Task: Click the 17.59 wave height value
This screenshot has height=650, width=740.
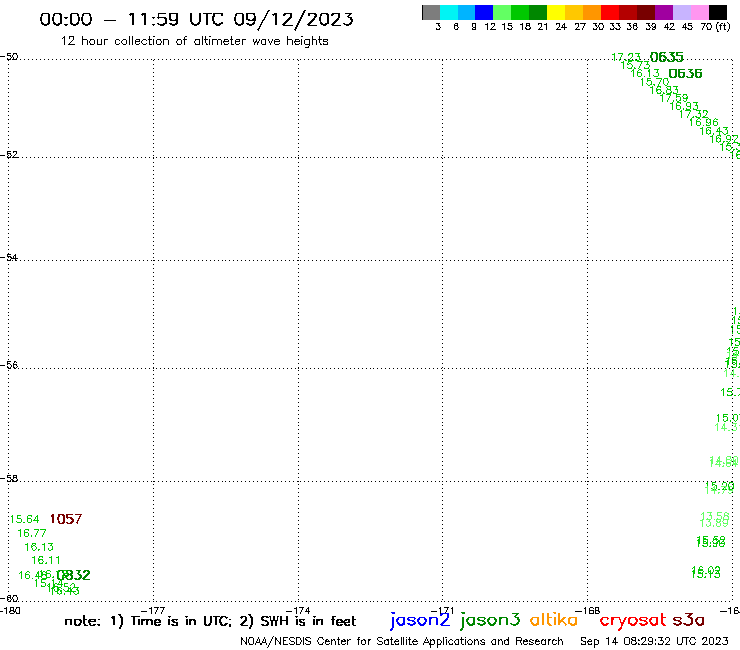Action: 674,98
